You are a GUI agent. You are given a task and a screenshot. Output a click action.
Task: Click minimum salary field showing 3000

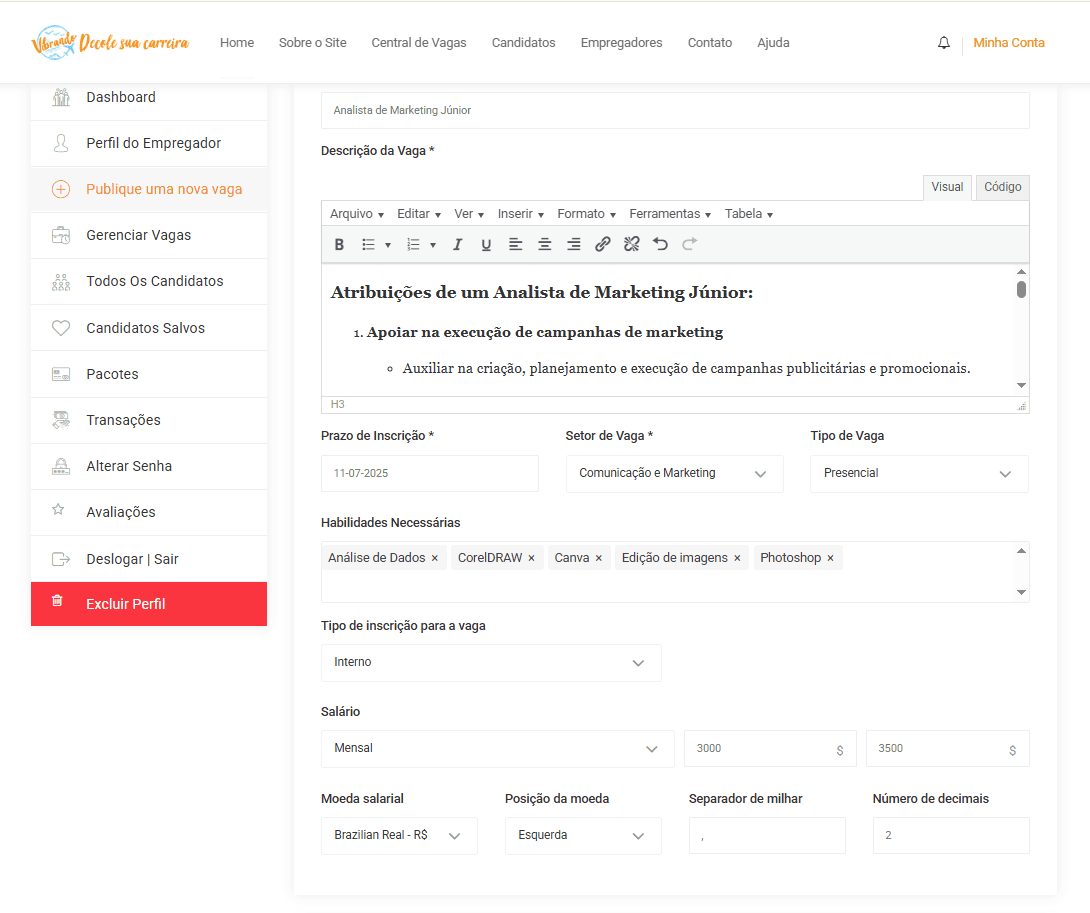click(770, 749)
